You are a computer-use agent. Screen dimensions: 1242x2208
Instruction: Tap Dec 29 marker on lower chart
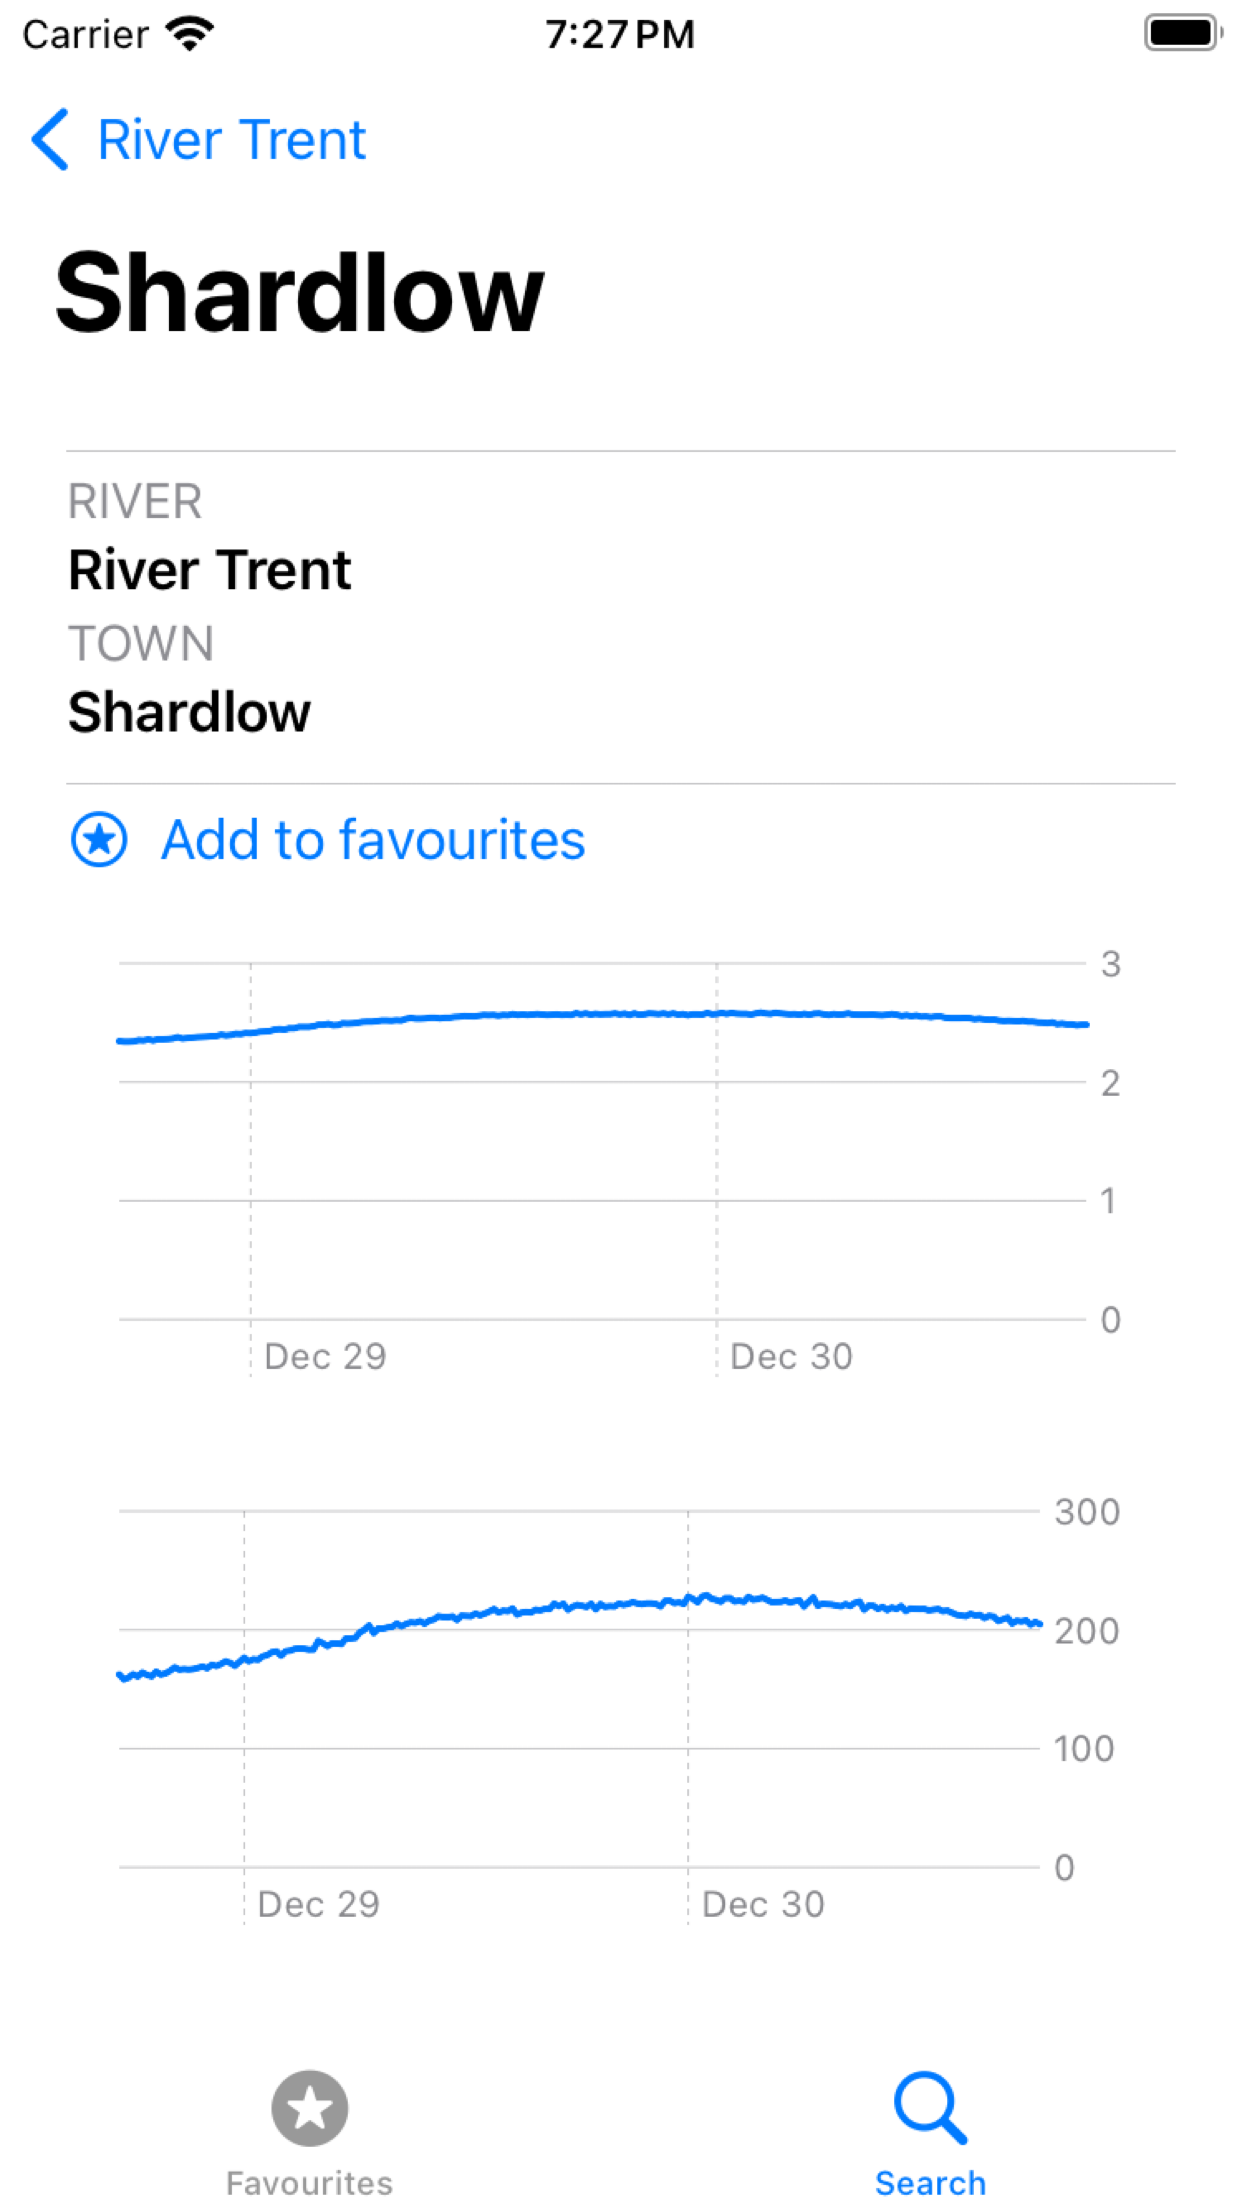[318, 1904]
